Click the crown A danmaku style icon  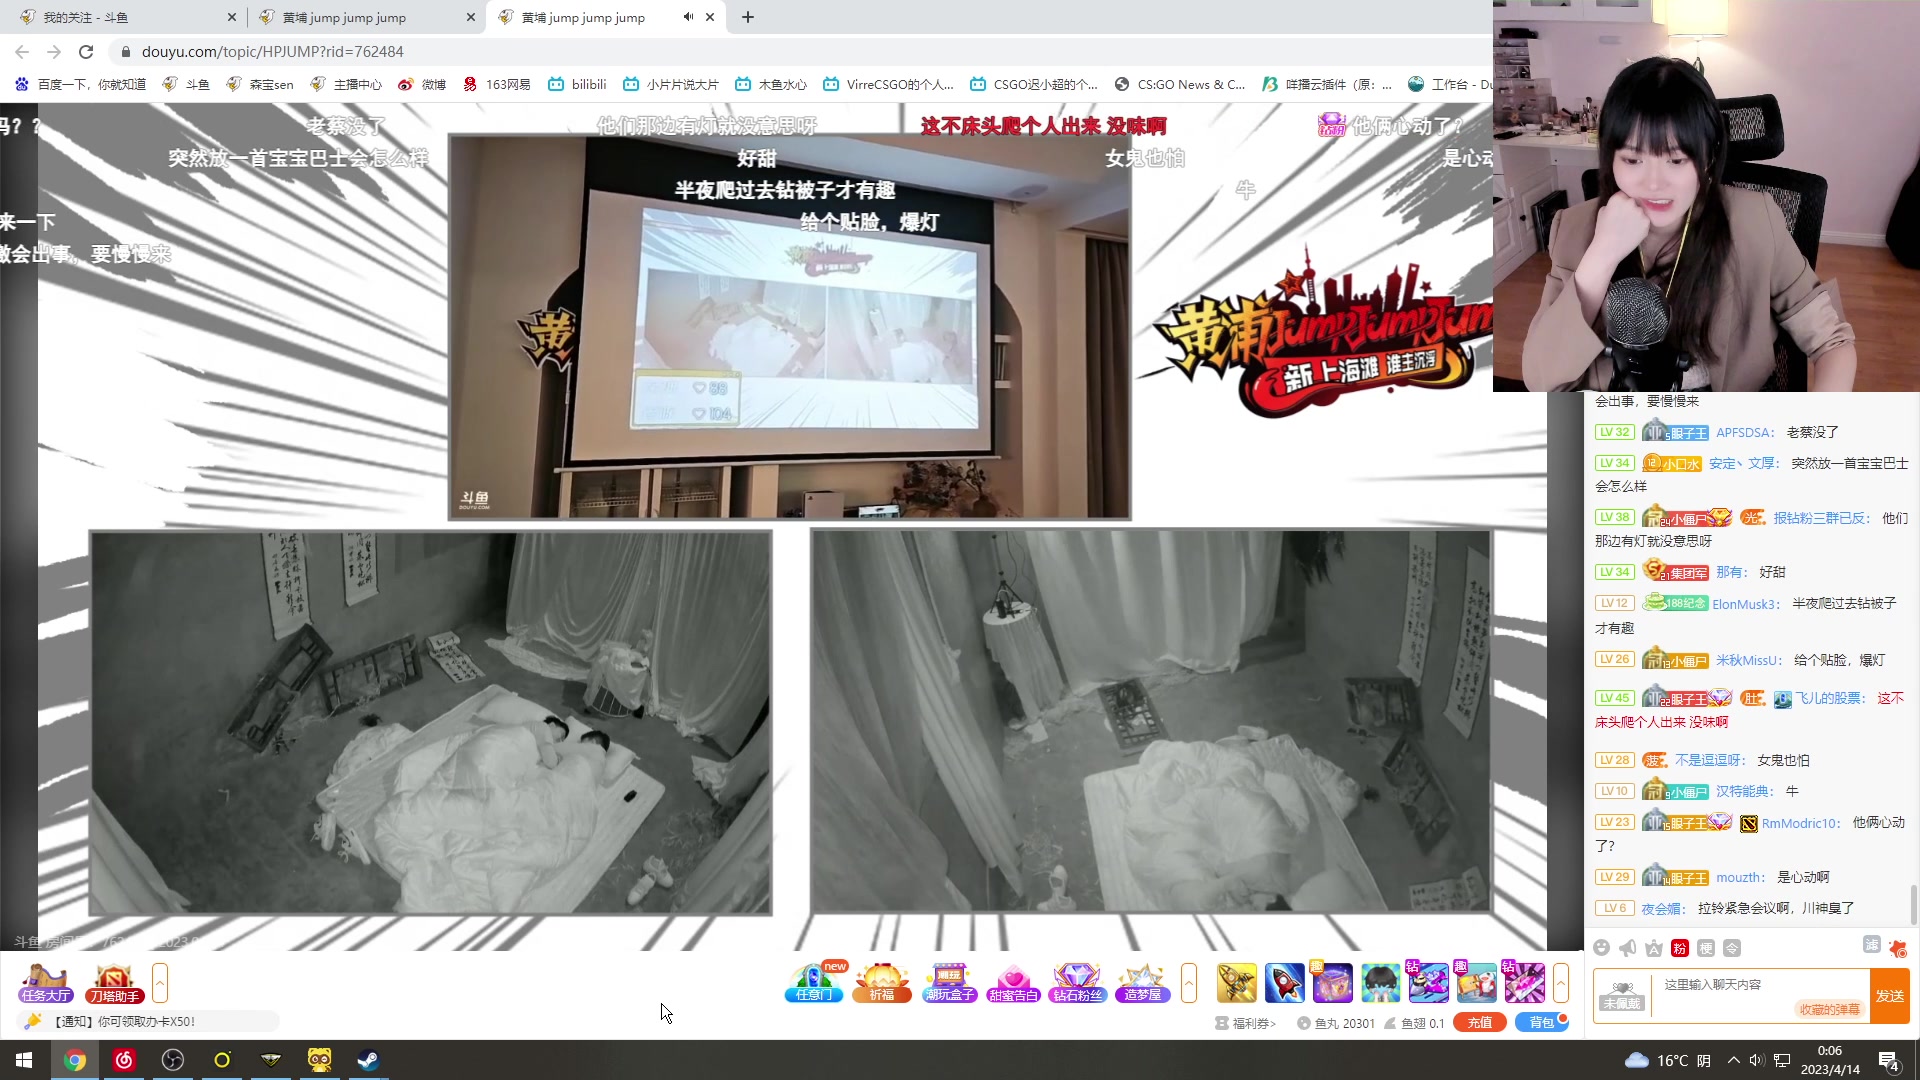pos(1654,948)
